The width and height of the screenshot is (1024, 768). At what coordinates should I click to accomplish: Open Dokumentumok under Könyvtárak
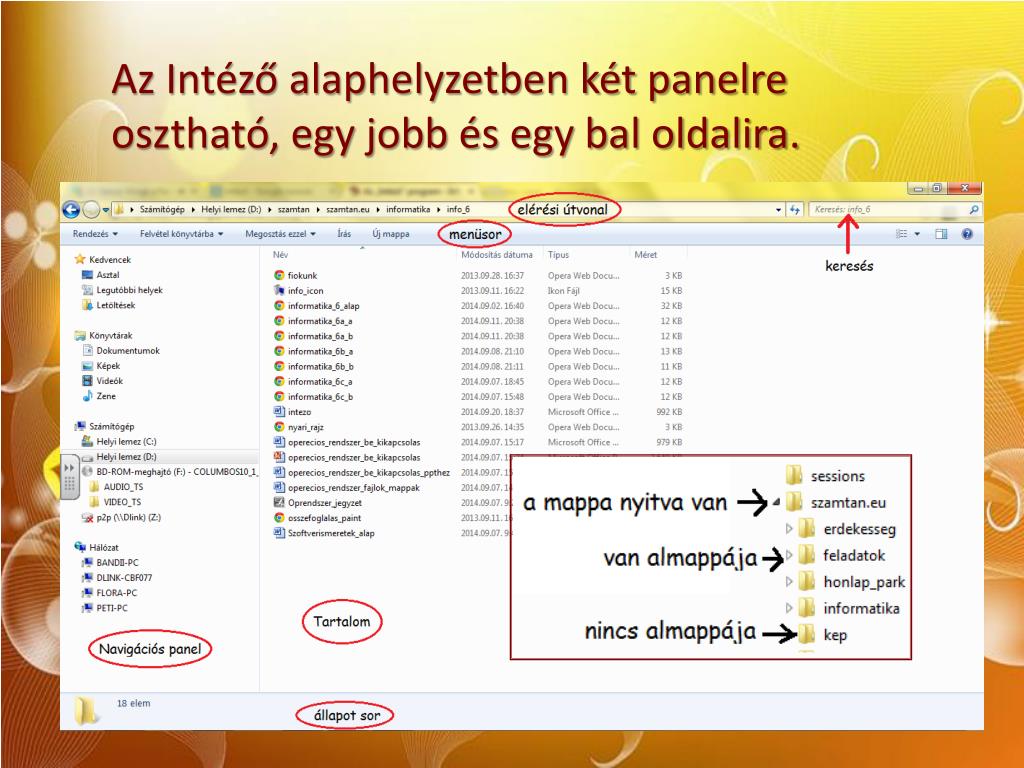pos(128,351)
